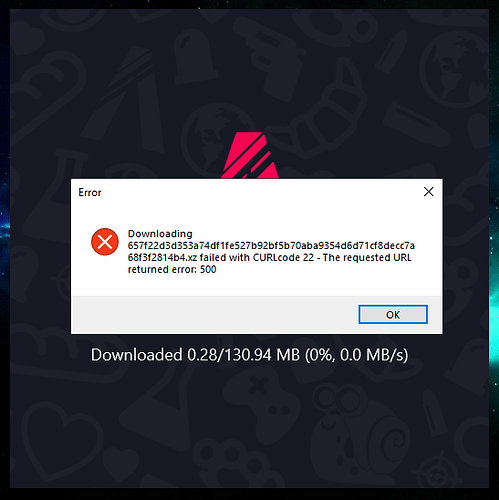
Task: Click the globe icon in top-right corner
Action: [x=455, y=68]
